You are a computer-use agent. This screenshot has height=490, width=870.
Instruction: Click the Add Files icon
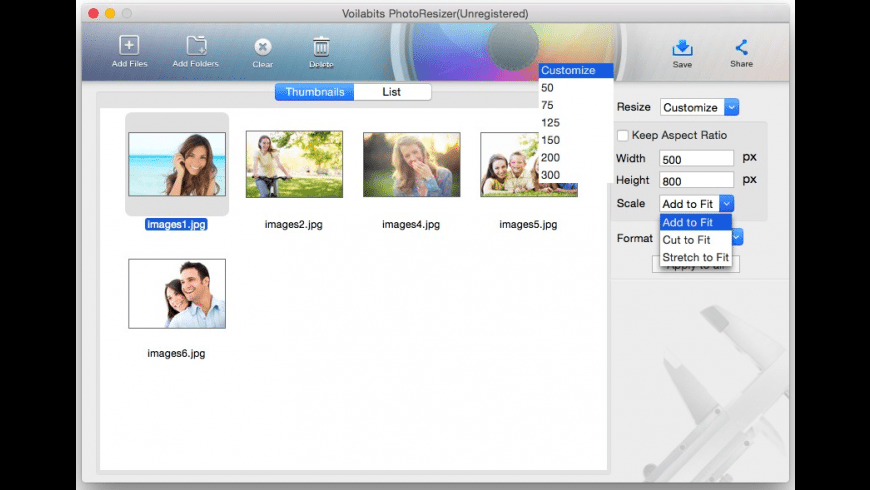click(x=129, y=46)
